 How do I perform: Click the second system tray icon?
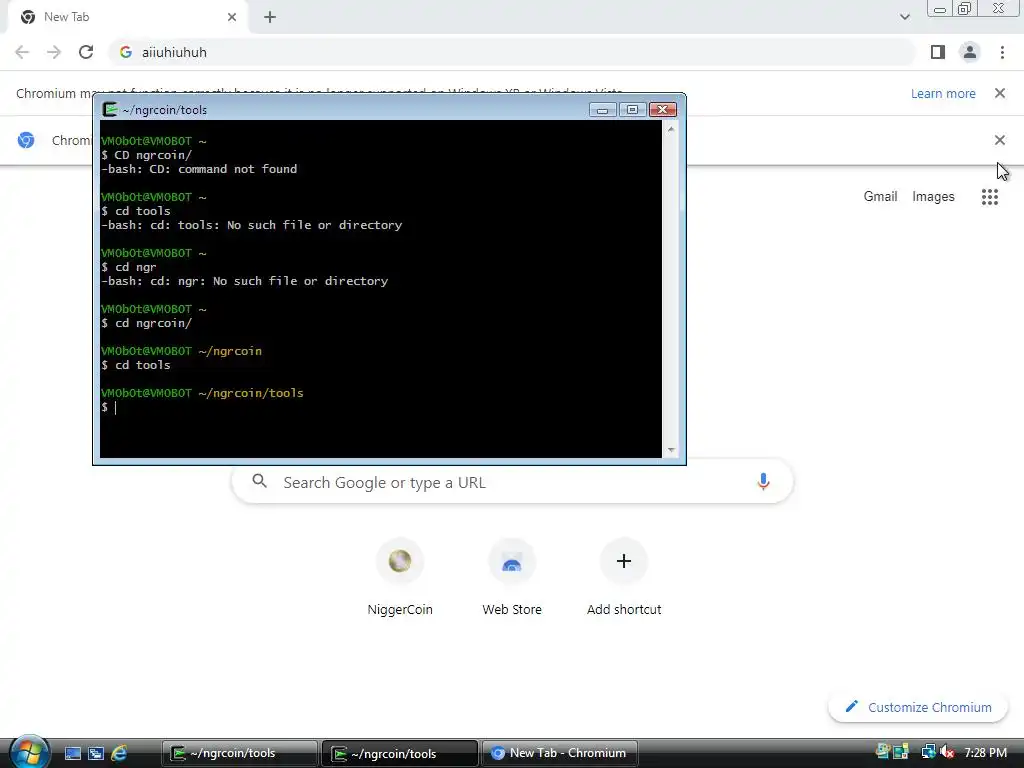click(901, 752)
